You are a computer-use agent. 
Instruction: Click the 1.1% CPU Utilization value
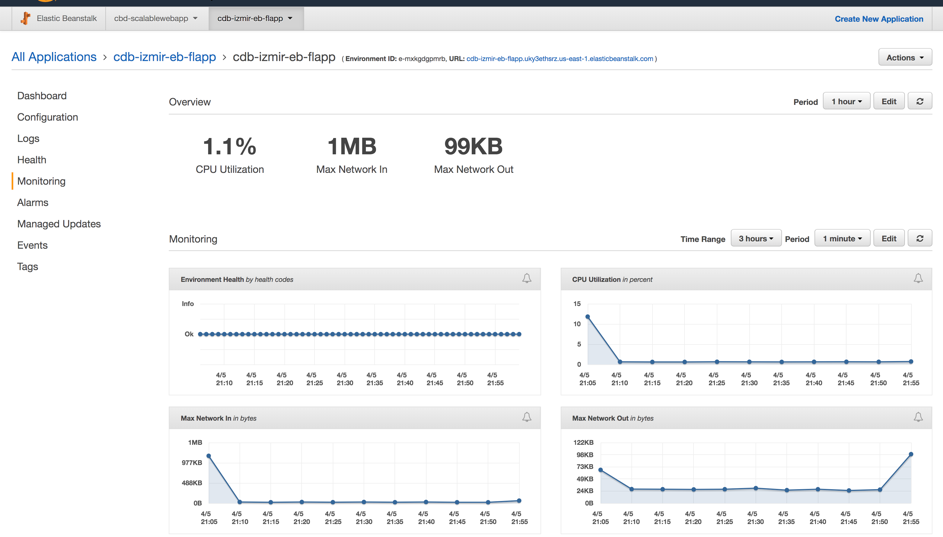(x=230, y=146)
